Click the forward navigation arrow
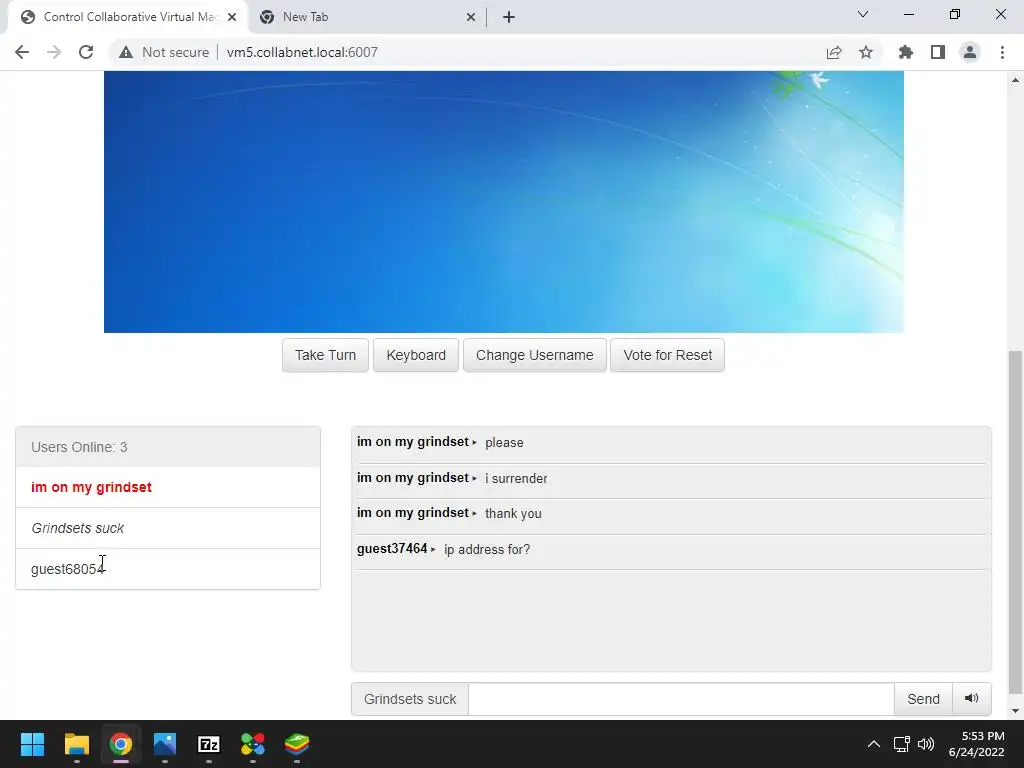The height and width of the screenshot is (768, 1024). [54, 52]
